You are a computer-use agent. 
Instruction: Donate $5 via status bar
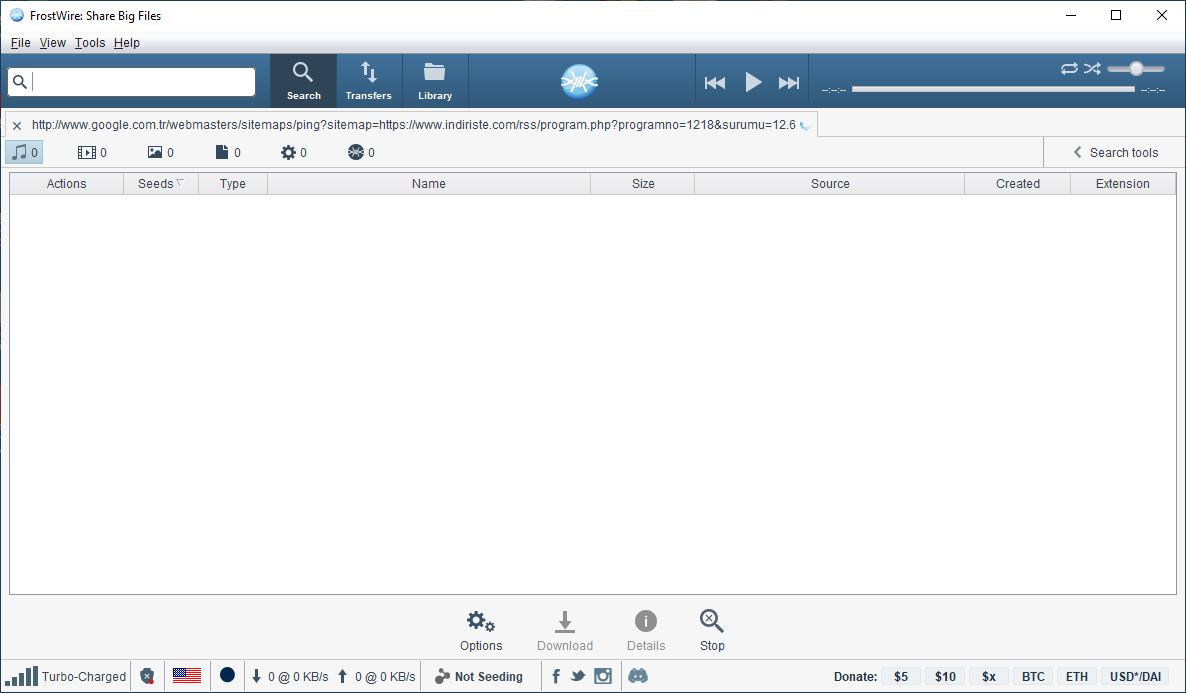point(901,676)
